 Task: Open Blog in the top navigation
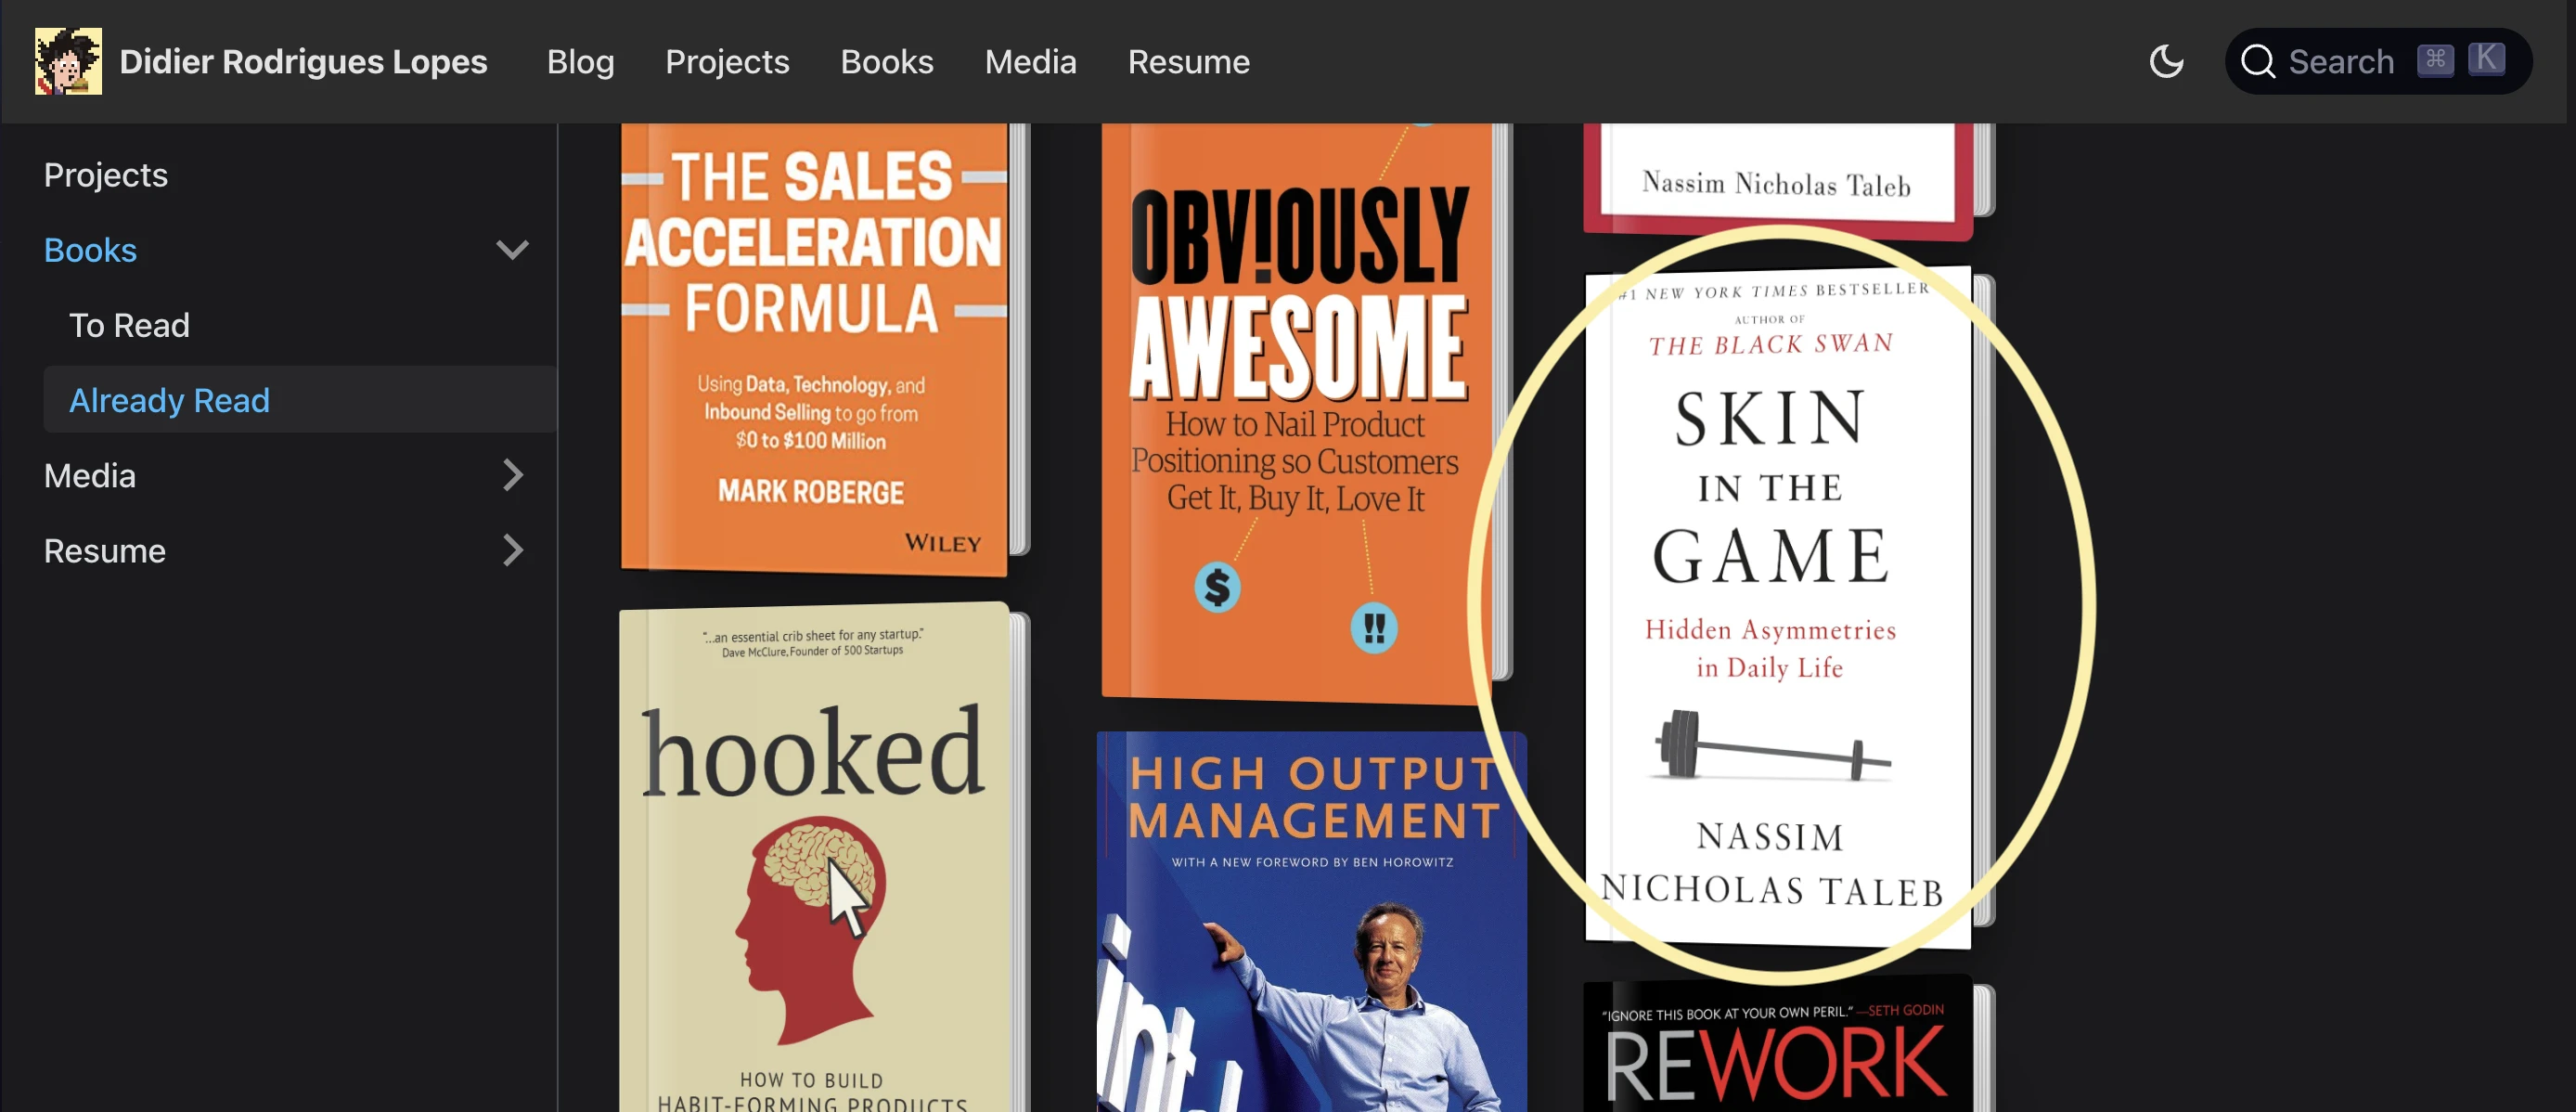[580, 62]
